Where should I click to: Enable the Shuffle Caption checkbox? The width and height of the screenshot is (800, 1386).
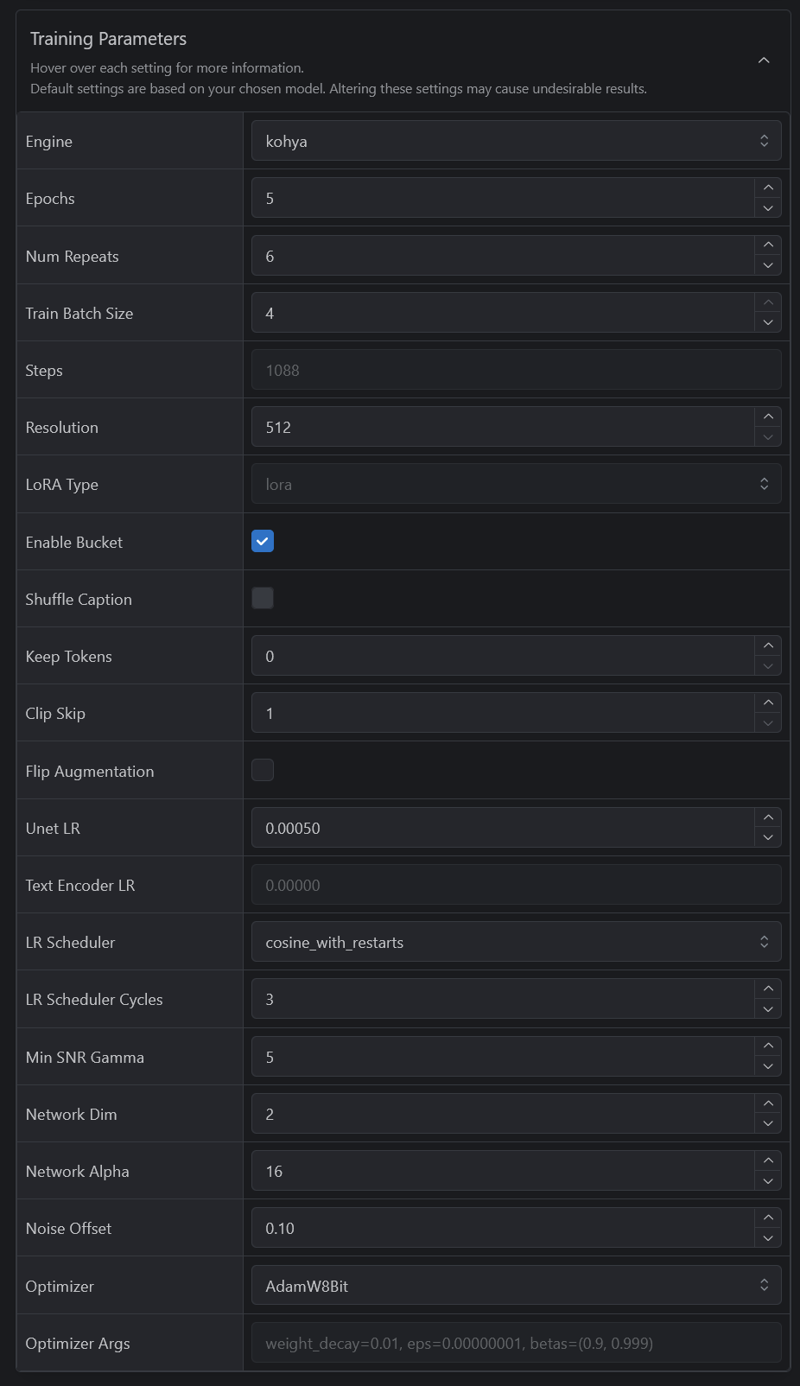[262, 598]
